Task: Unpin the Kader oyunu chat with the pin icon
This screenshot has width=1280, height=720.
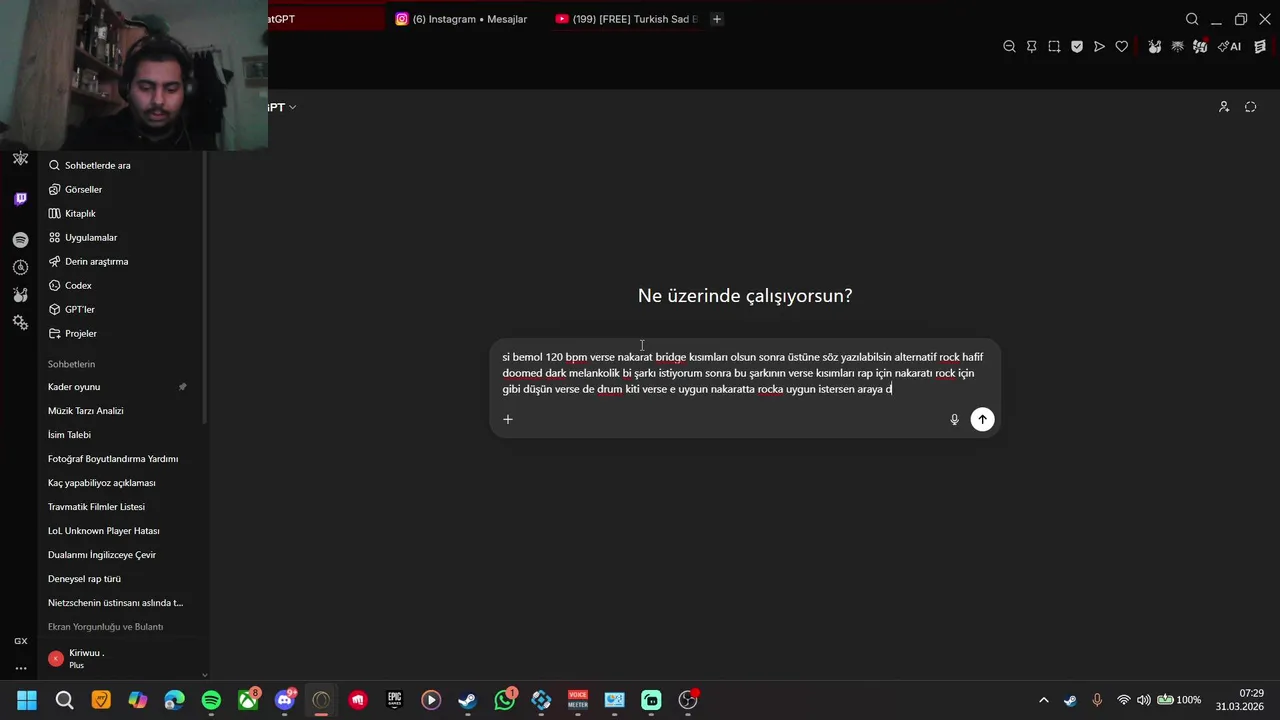Action: pos(182,387)
